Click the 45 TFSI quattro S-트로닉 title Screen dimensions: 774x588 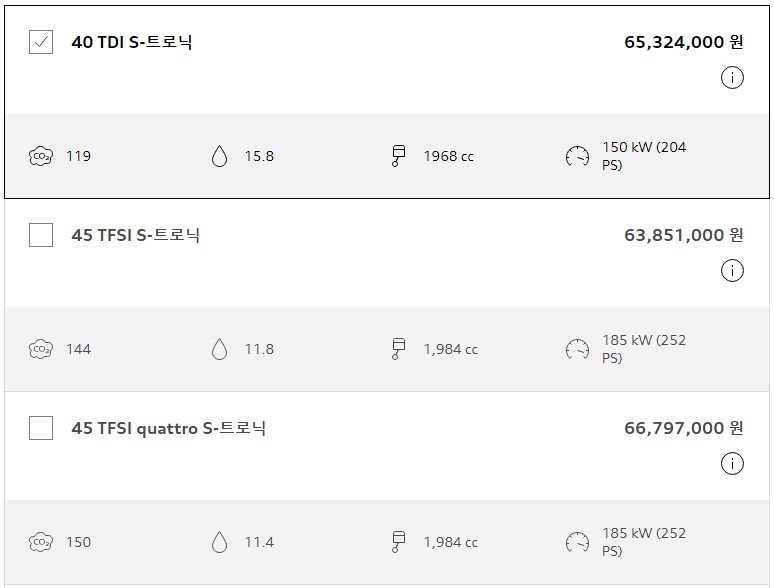click(x=169, y=428)
